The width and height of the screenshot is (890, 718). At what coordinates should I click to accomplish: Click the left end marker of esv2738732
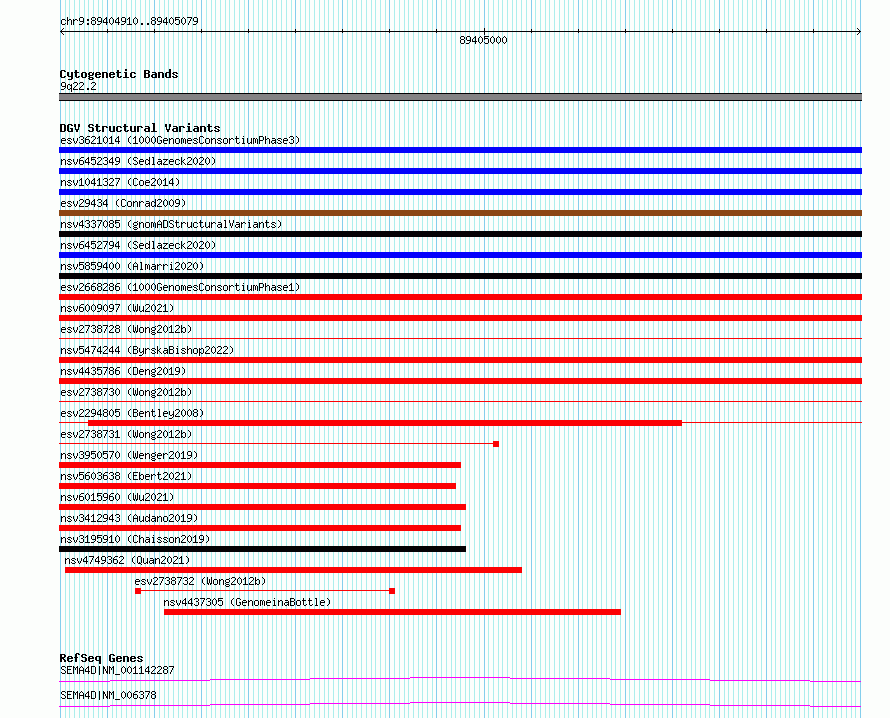click(138, 591)
